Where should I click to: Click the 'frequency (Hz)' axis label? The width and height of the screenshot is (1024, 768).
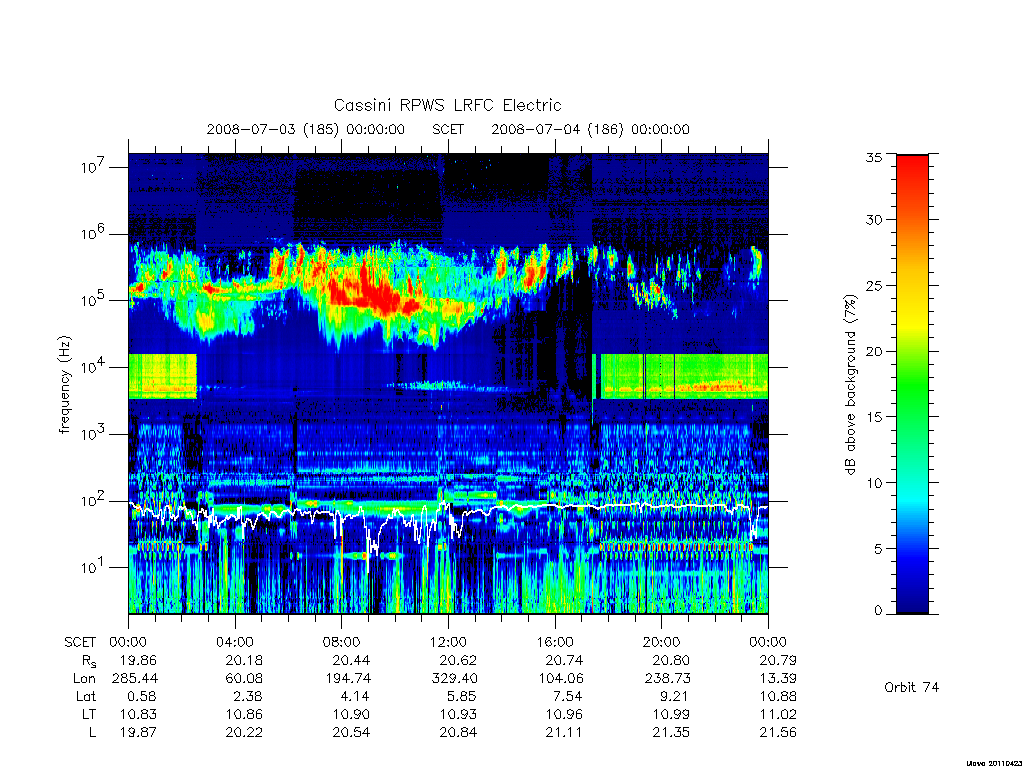(x=64, y=384)
